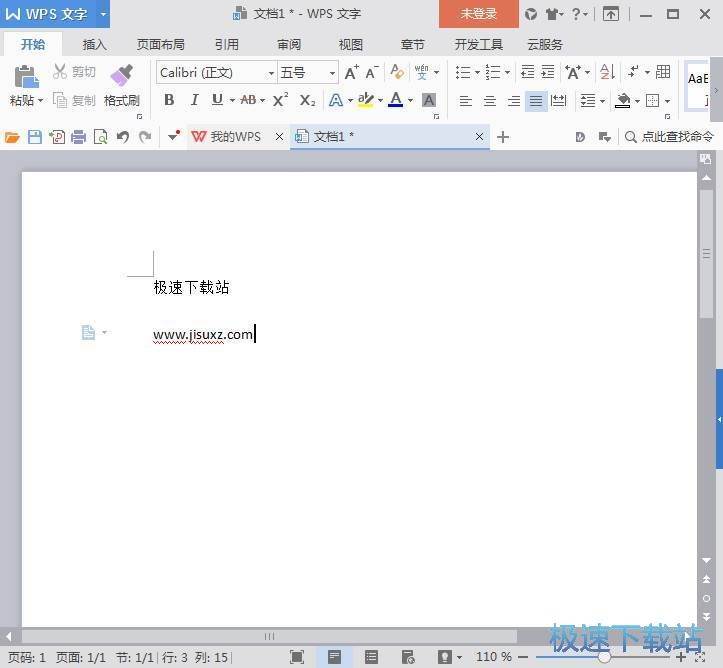Click the undo arrow in quick toolbar
The height and width of the screenshot is (668, 723).
pos(122,137)
